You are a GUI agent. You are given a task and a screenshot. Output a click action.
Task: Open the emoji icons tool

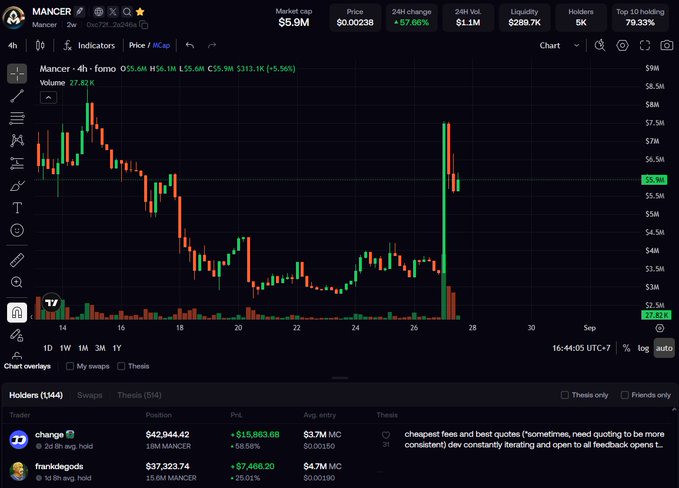pos(17,230)
